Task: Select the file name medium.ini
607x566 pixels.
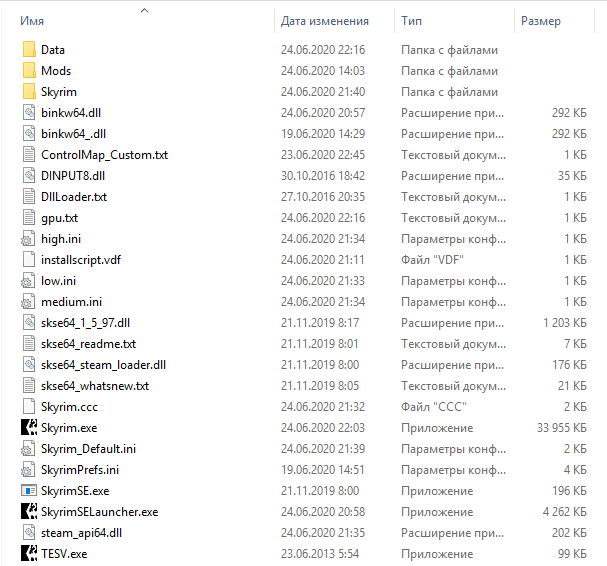Action: coord(72,302)
